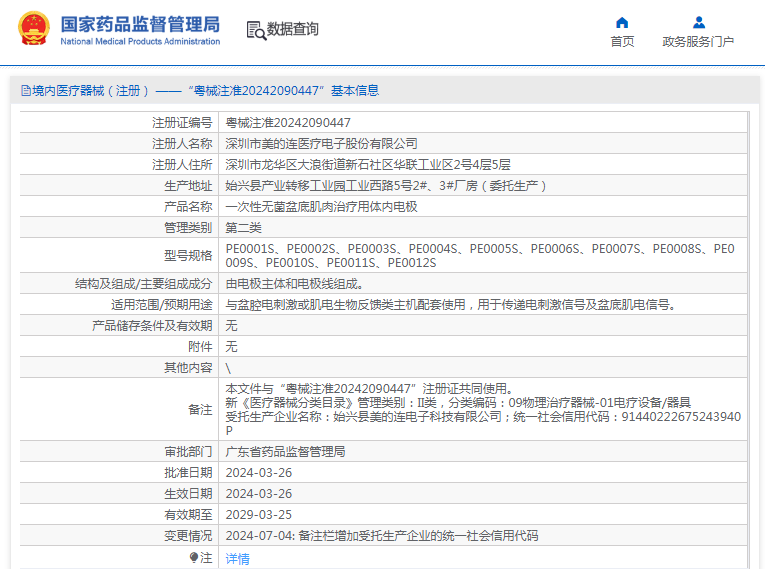Click product name 一次性无菌盆底肌肉治疗用体内电极
Image resolution: width=765 pixels, height=569 pixels.
point(322,207)
